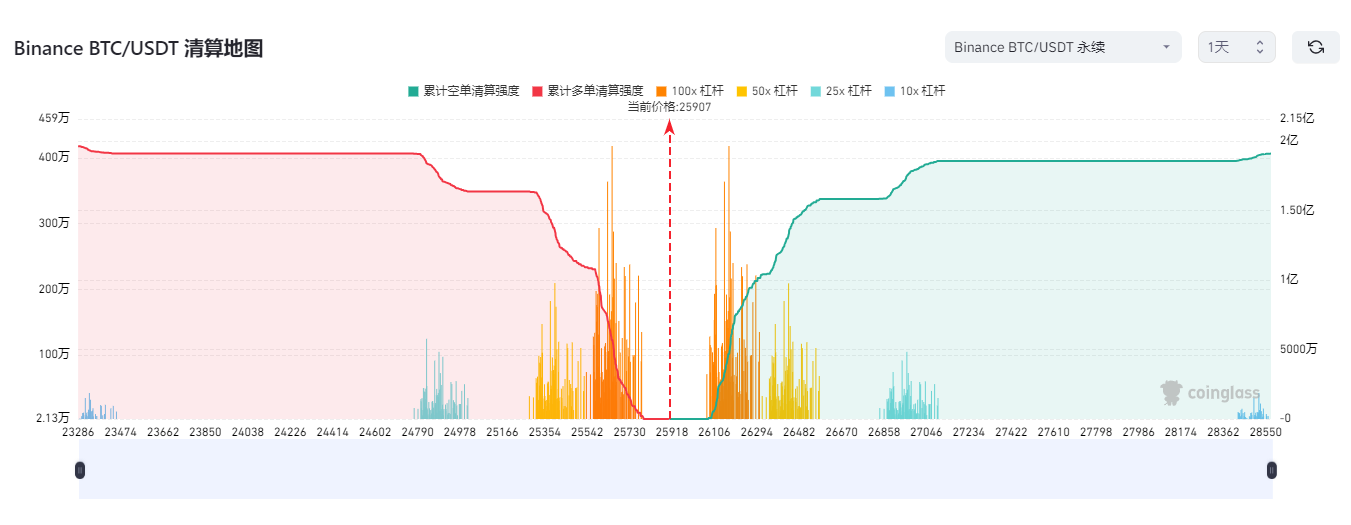The height and width of the screenshot is (525, 1351).
Task: Click the 23286 x-axis label
Action: click(x=78, y=432)
